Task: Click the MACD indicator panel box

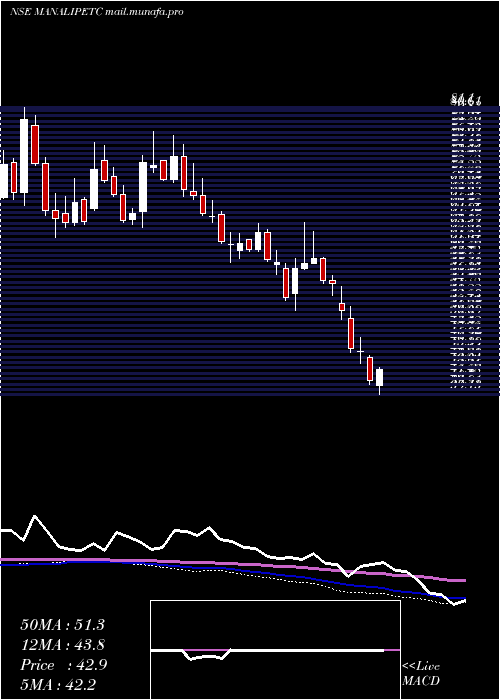Action: pos(275,650)
